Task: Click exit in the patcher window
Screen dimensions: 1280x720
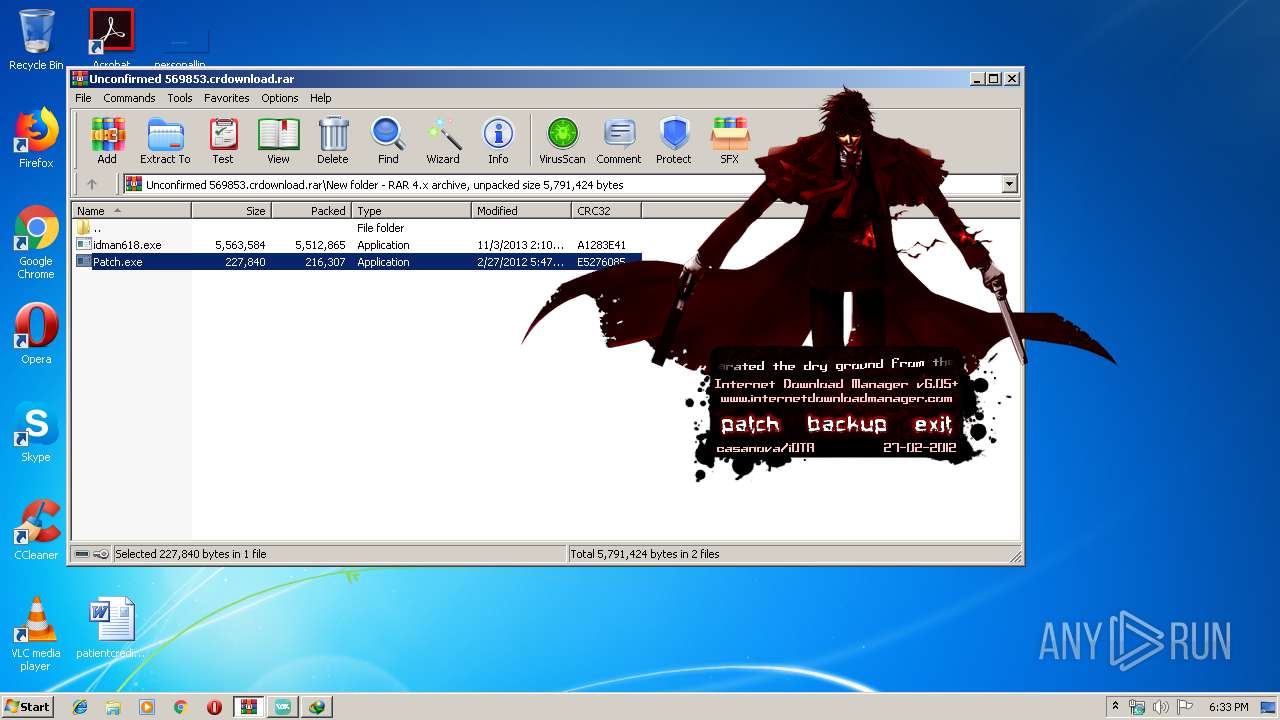Action: coord(932,425)
